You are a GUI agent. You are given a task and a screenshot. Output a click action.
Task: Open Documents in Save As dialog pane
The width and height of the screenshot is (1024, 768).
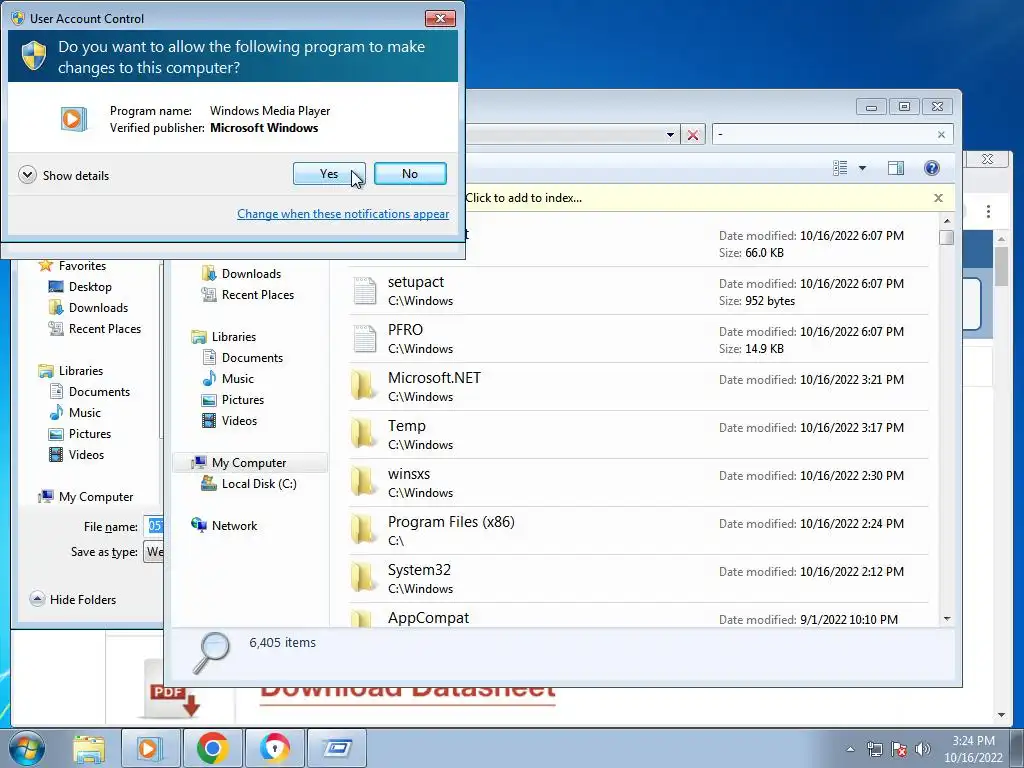90,392
